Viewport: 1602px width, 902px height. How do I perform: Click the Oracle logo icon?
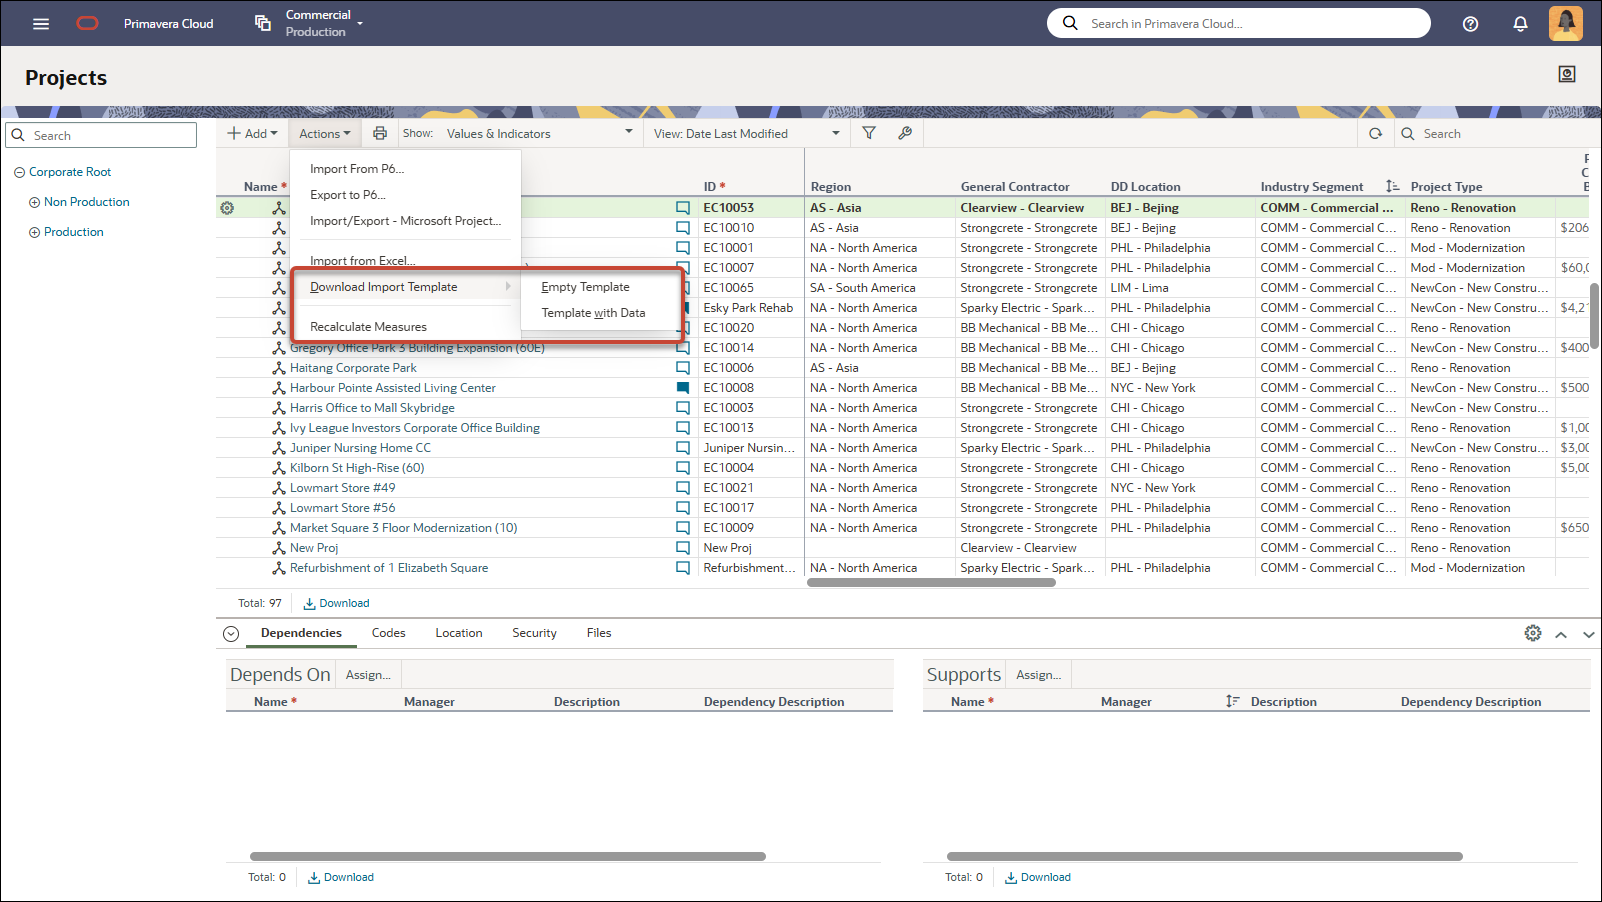88,23
